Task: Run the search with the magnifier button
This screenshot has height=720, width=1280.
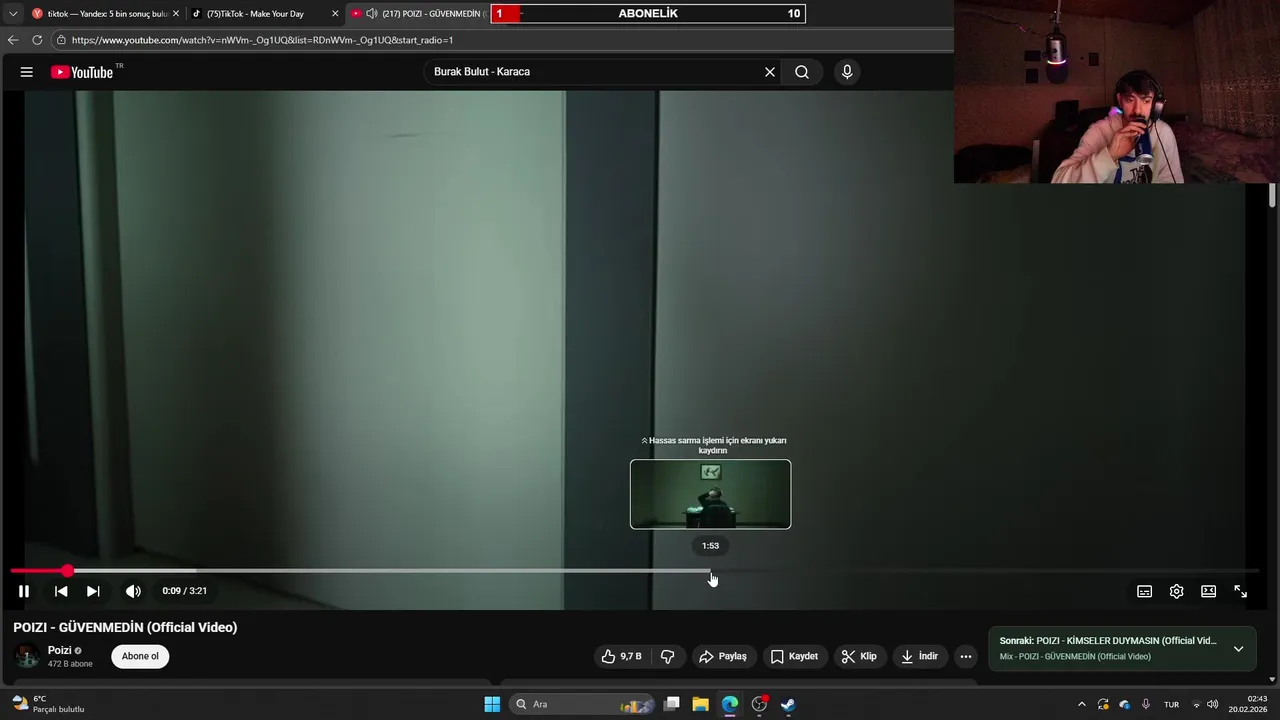Action: 802,72
